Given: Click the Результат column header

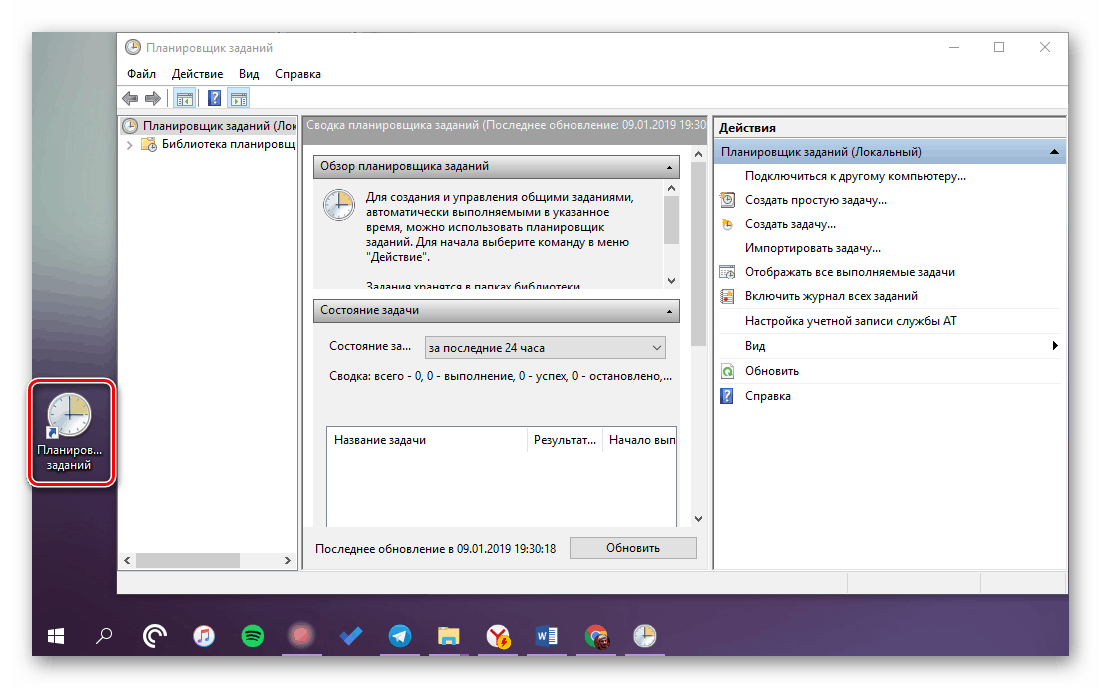Looking at the screenshot, I should coord(565,440).
